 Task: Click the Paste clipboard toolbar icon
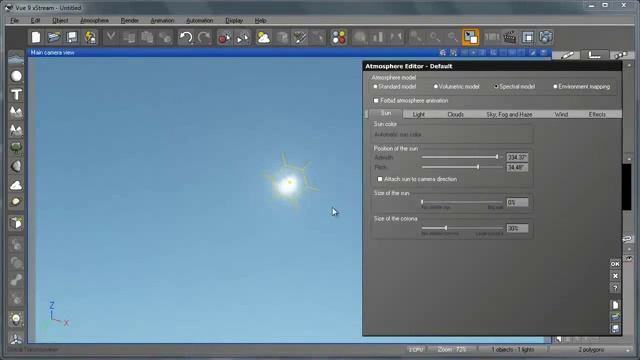[147, 38]
